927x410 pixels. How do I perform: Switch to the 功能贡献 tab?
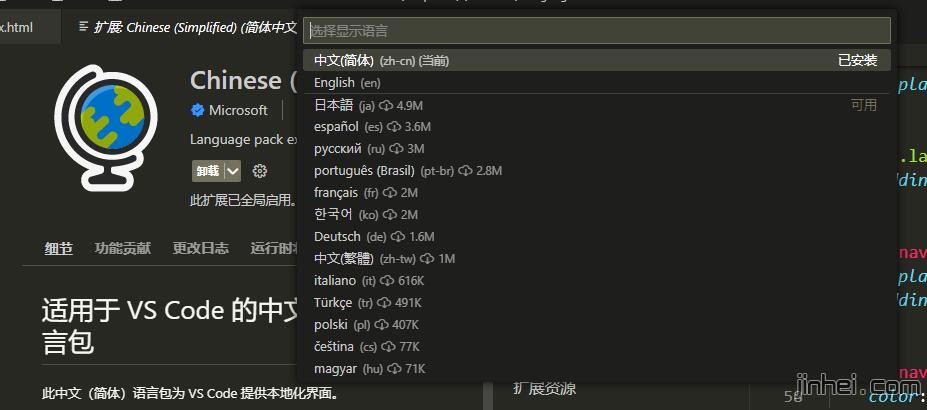click(122, 248)
